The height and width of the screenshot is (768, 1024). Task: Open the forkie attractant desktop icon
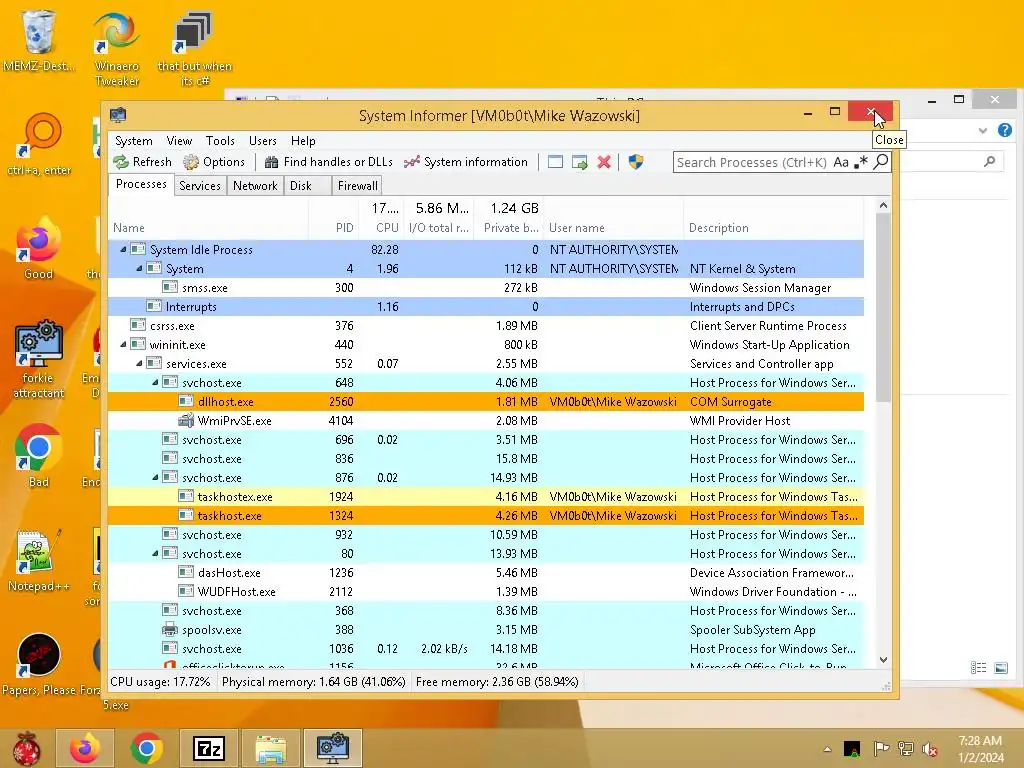[39, 359]
